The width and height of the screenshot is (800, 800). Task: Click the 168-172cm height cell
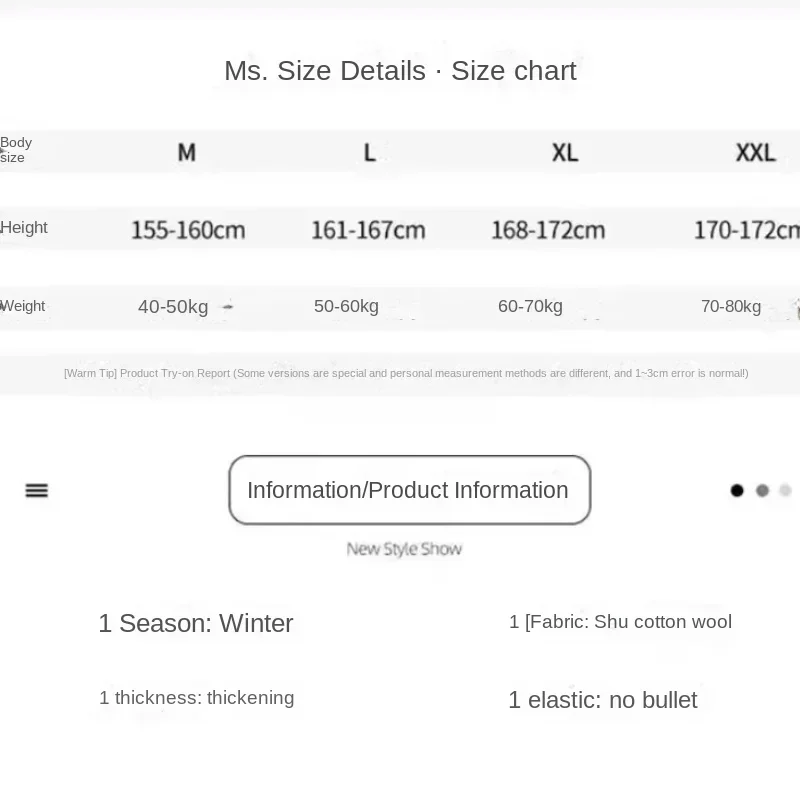pos(548,230)
